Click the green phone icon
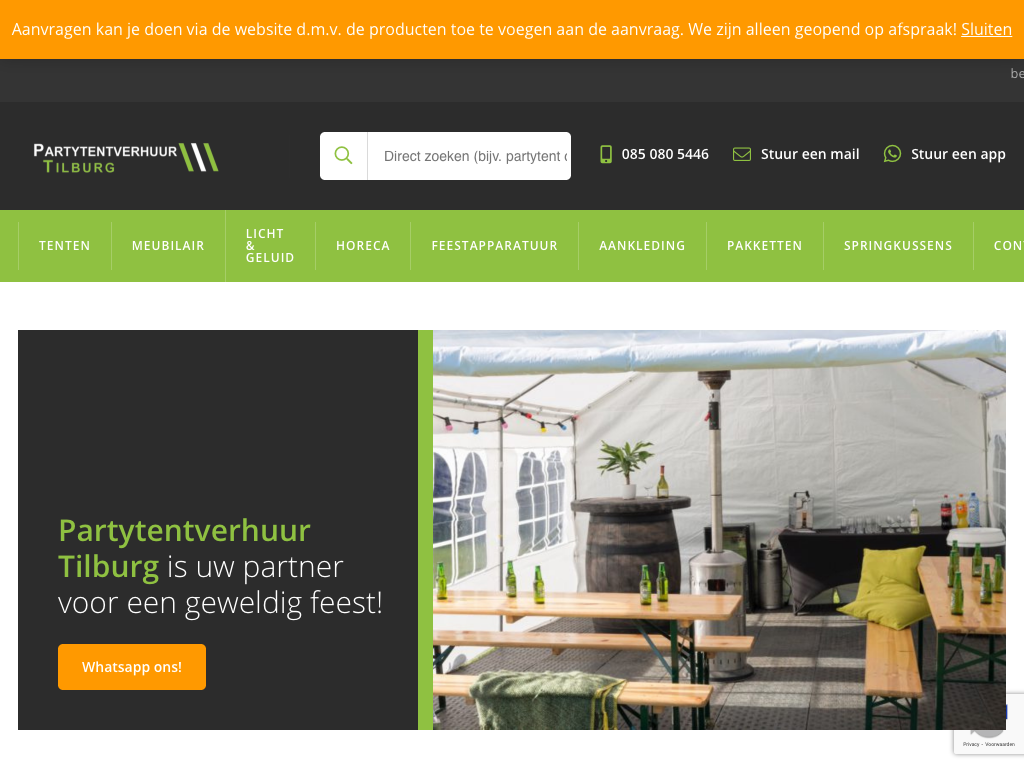 click(x=606, y=154)
